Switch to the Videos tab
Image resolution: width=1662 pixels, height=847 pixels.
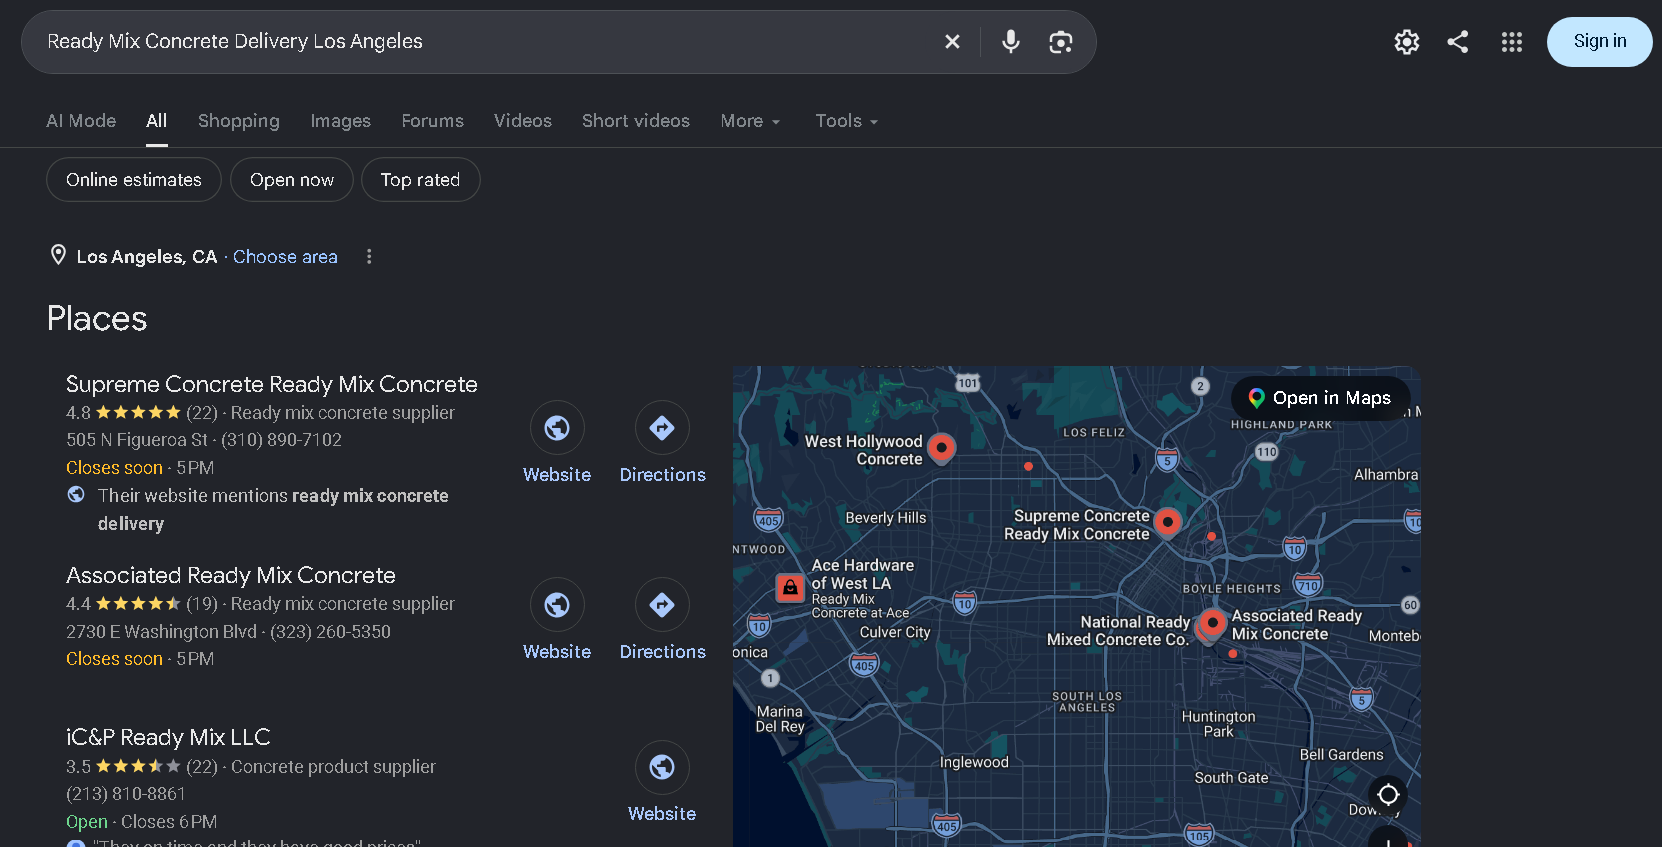click(523, 121)
